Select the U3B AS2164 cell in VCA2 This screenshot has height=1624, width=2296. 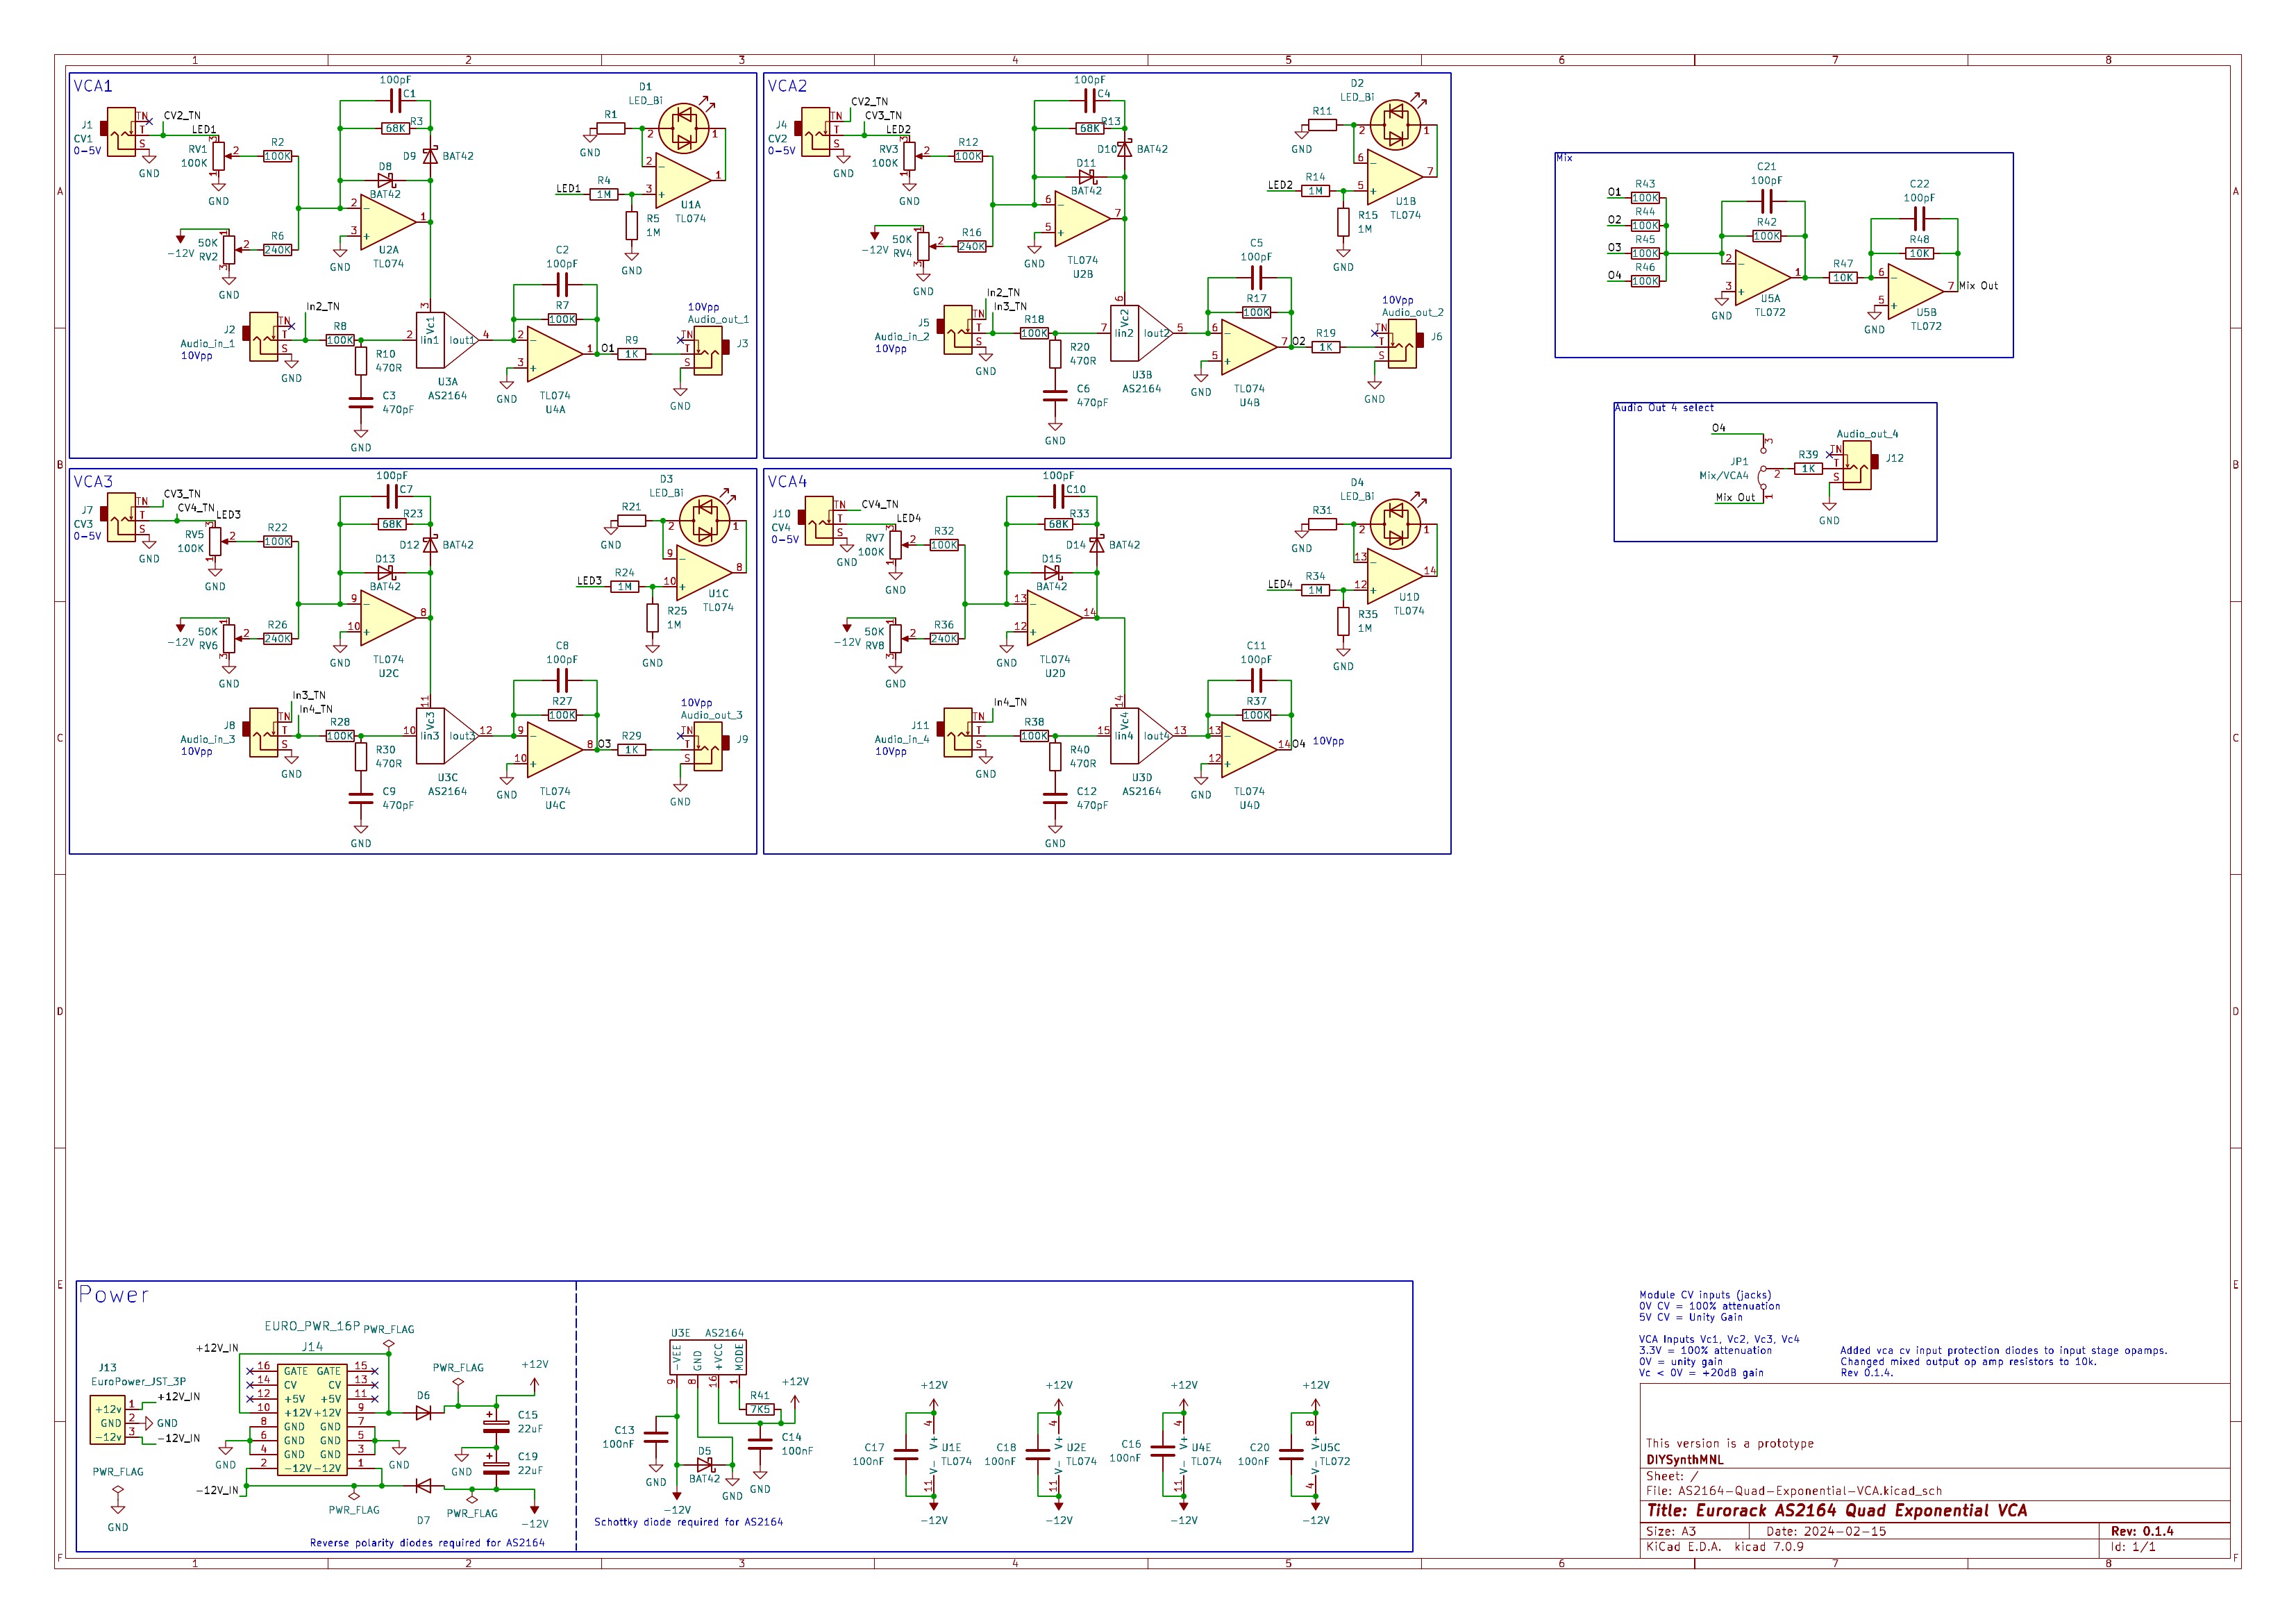click(x=1141, y=333)
